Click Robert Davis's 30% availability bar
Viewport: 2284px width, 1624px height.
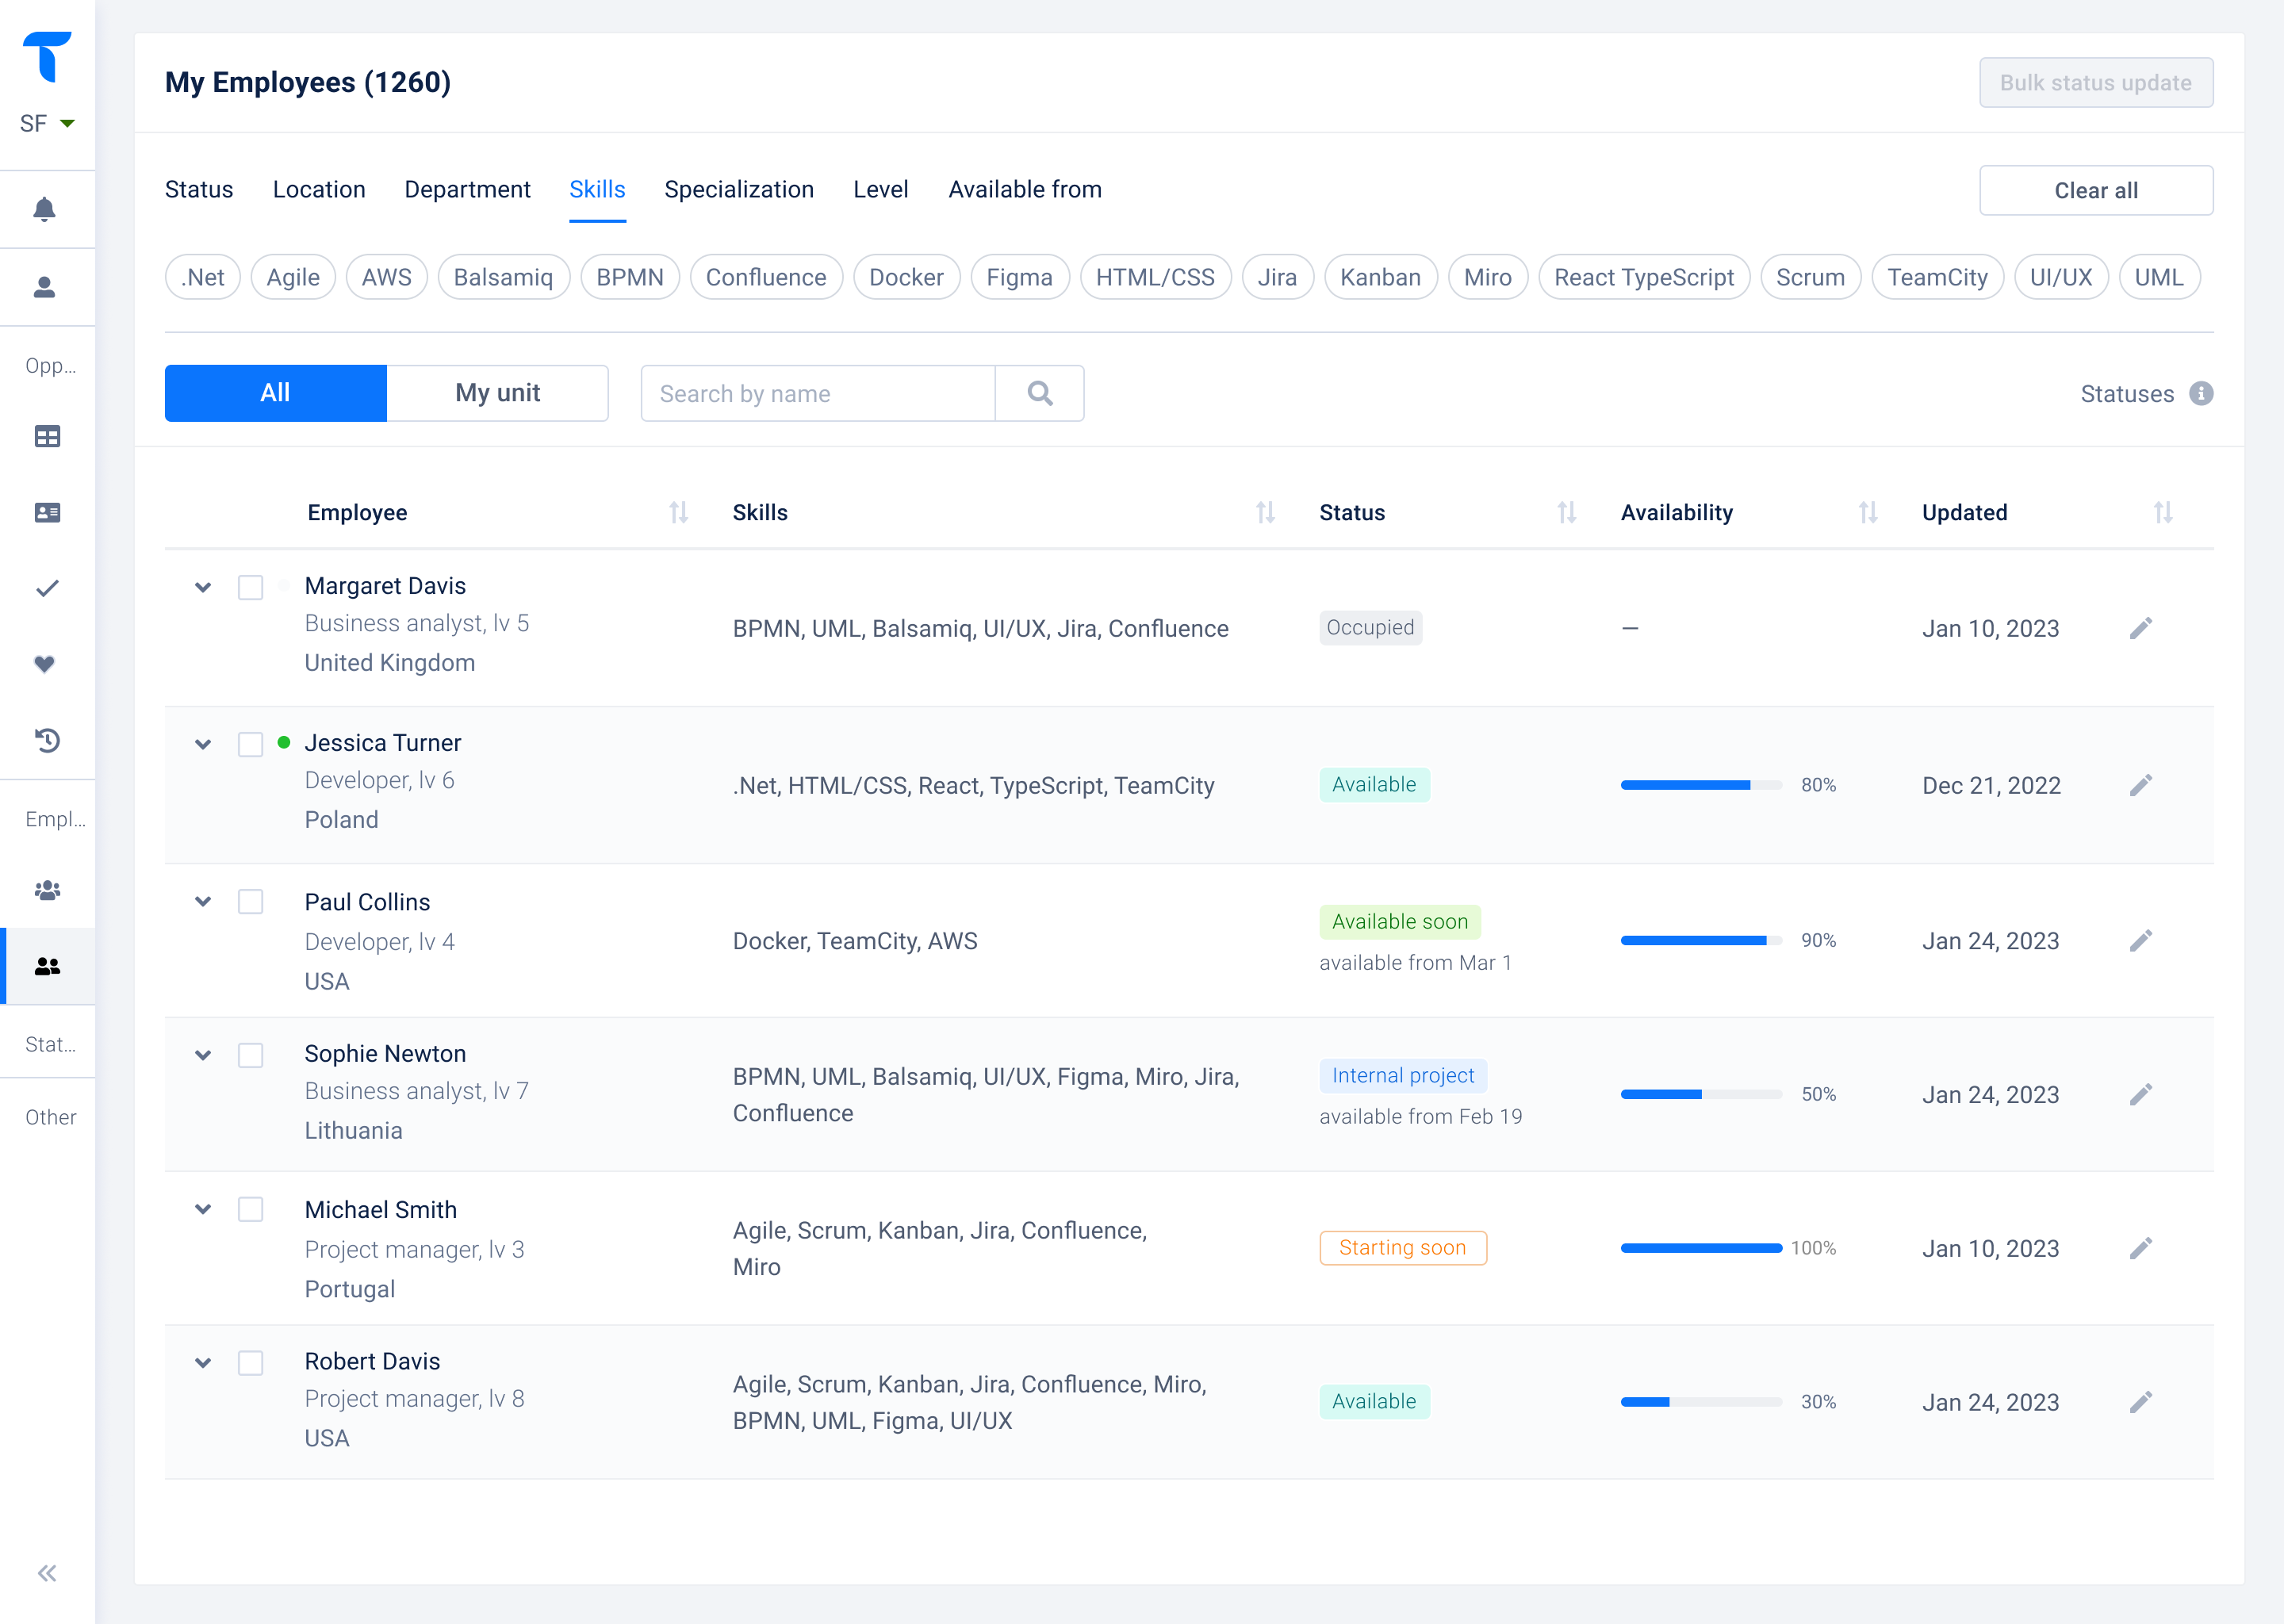tap(1701, 1402)
